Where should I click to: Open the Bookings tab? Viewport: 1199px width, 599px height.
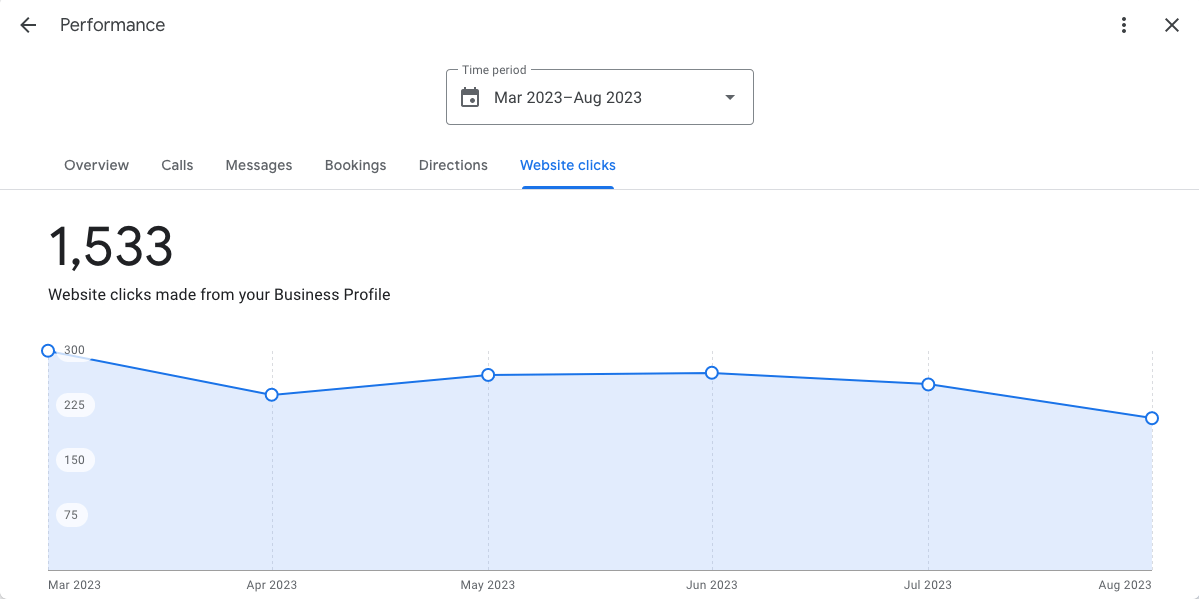pyautogui.click(x=356, y=165)
